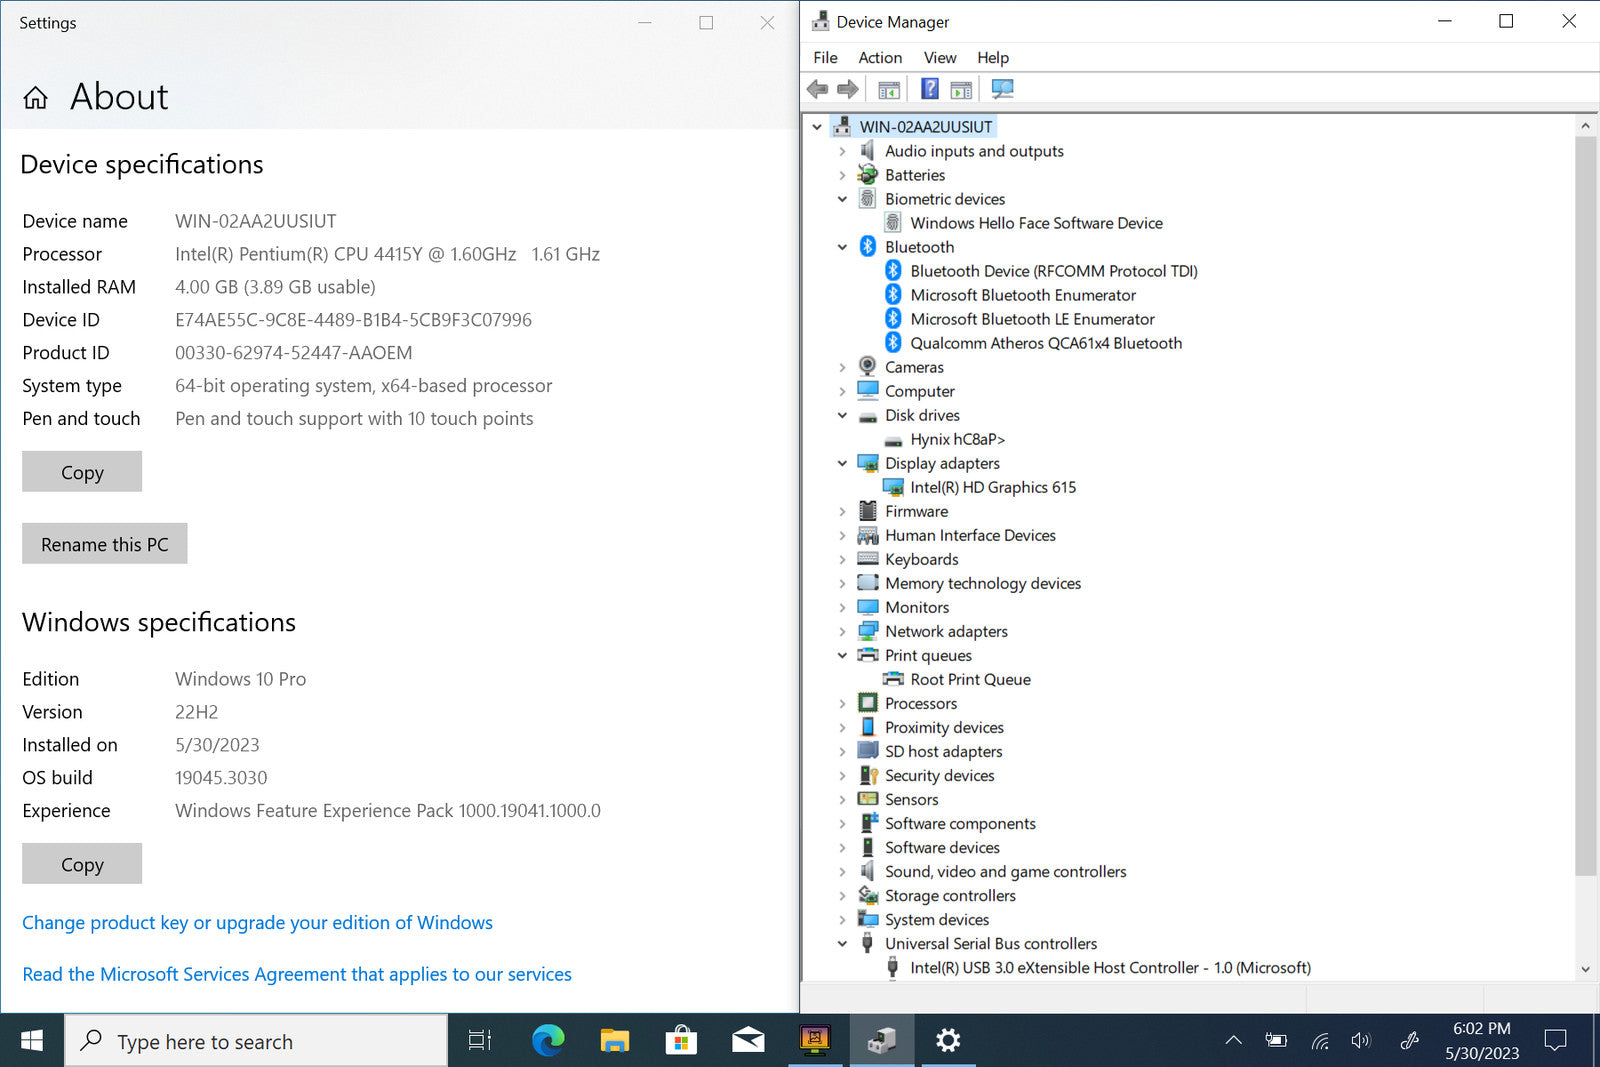Screen dimensions: 1600x1067
Task: Expand the Network adapters category
Action: [x=842, y=631]
